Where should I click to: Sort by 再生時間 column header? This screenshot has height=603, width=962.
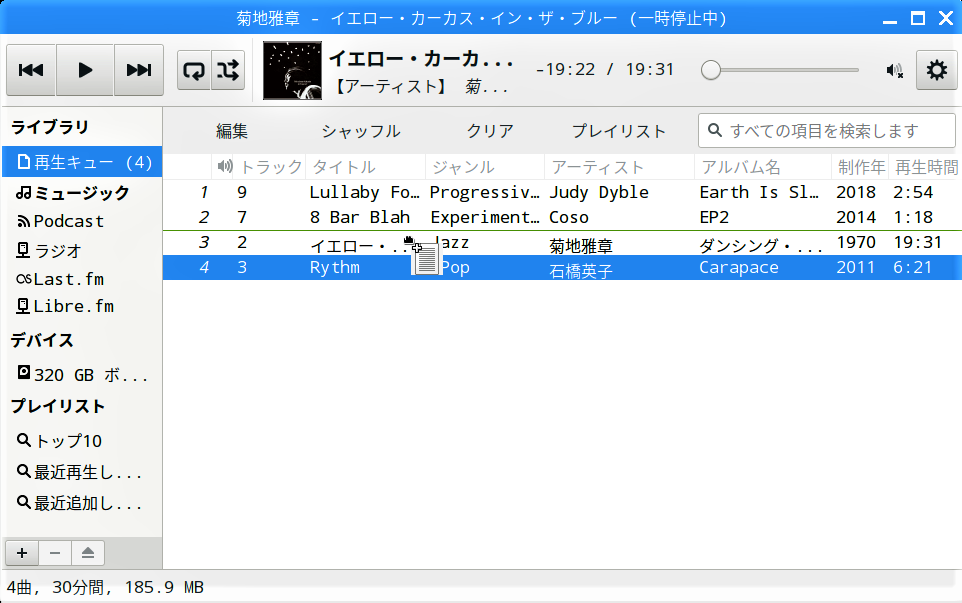925,166
